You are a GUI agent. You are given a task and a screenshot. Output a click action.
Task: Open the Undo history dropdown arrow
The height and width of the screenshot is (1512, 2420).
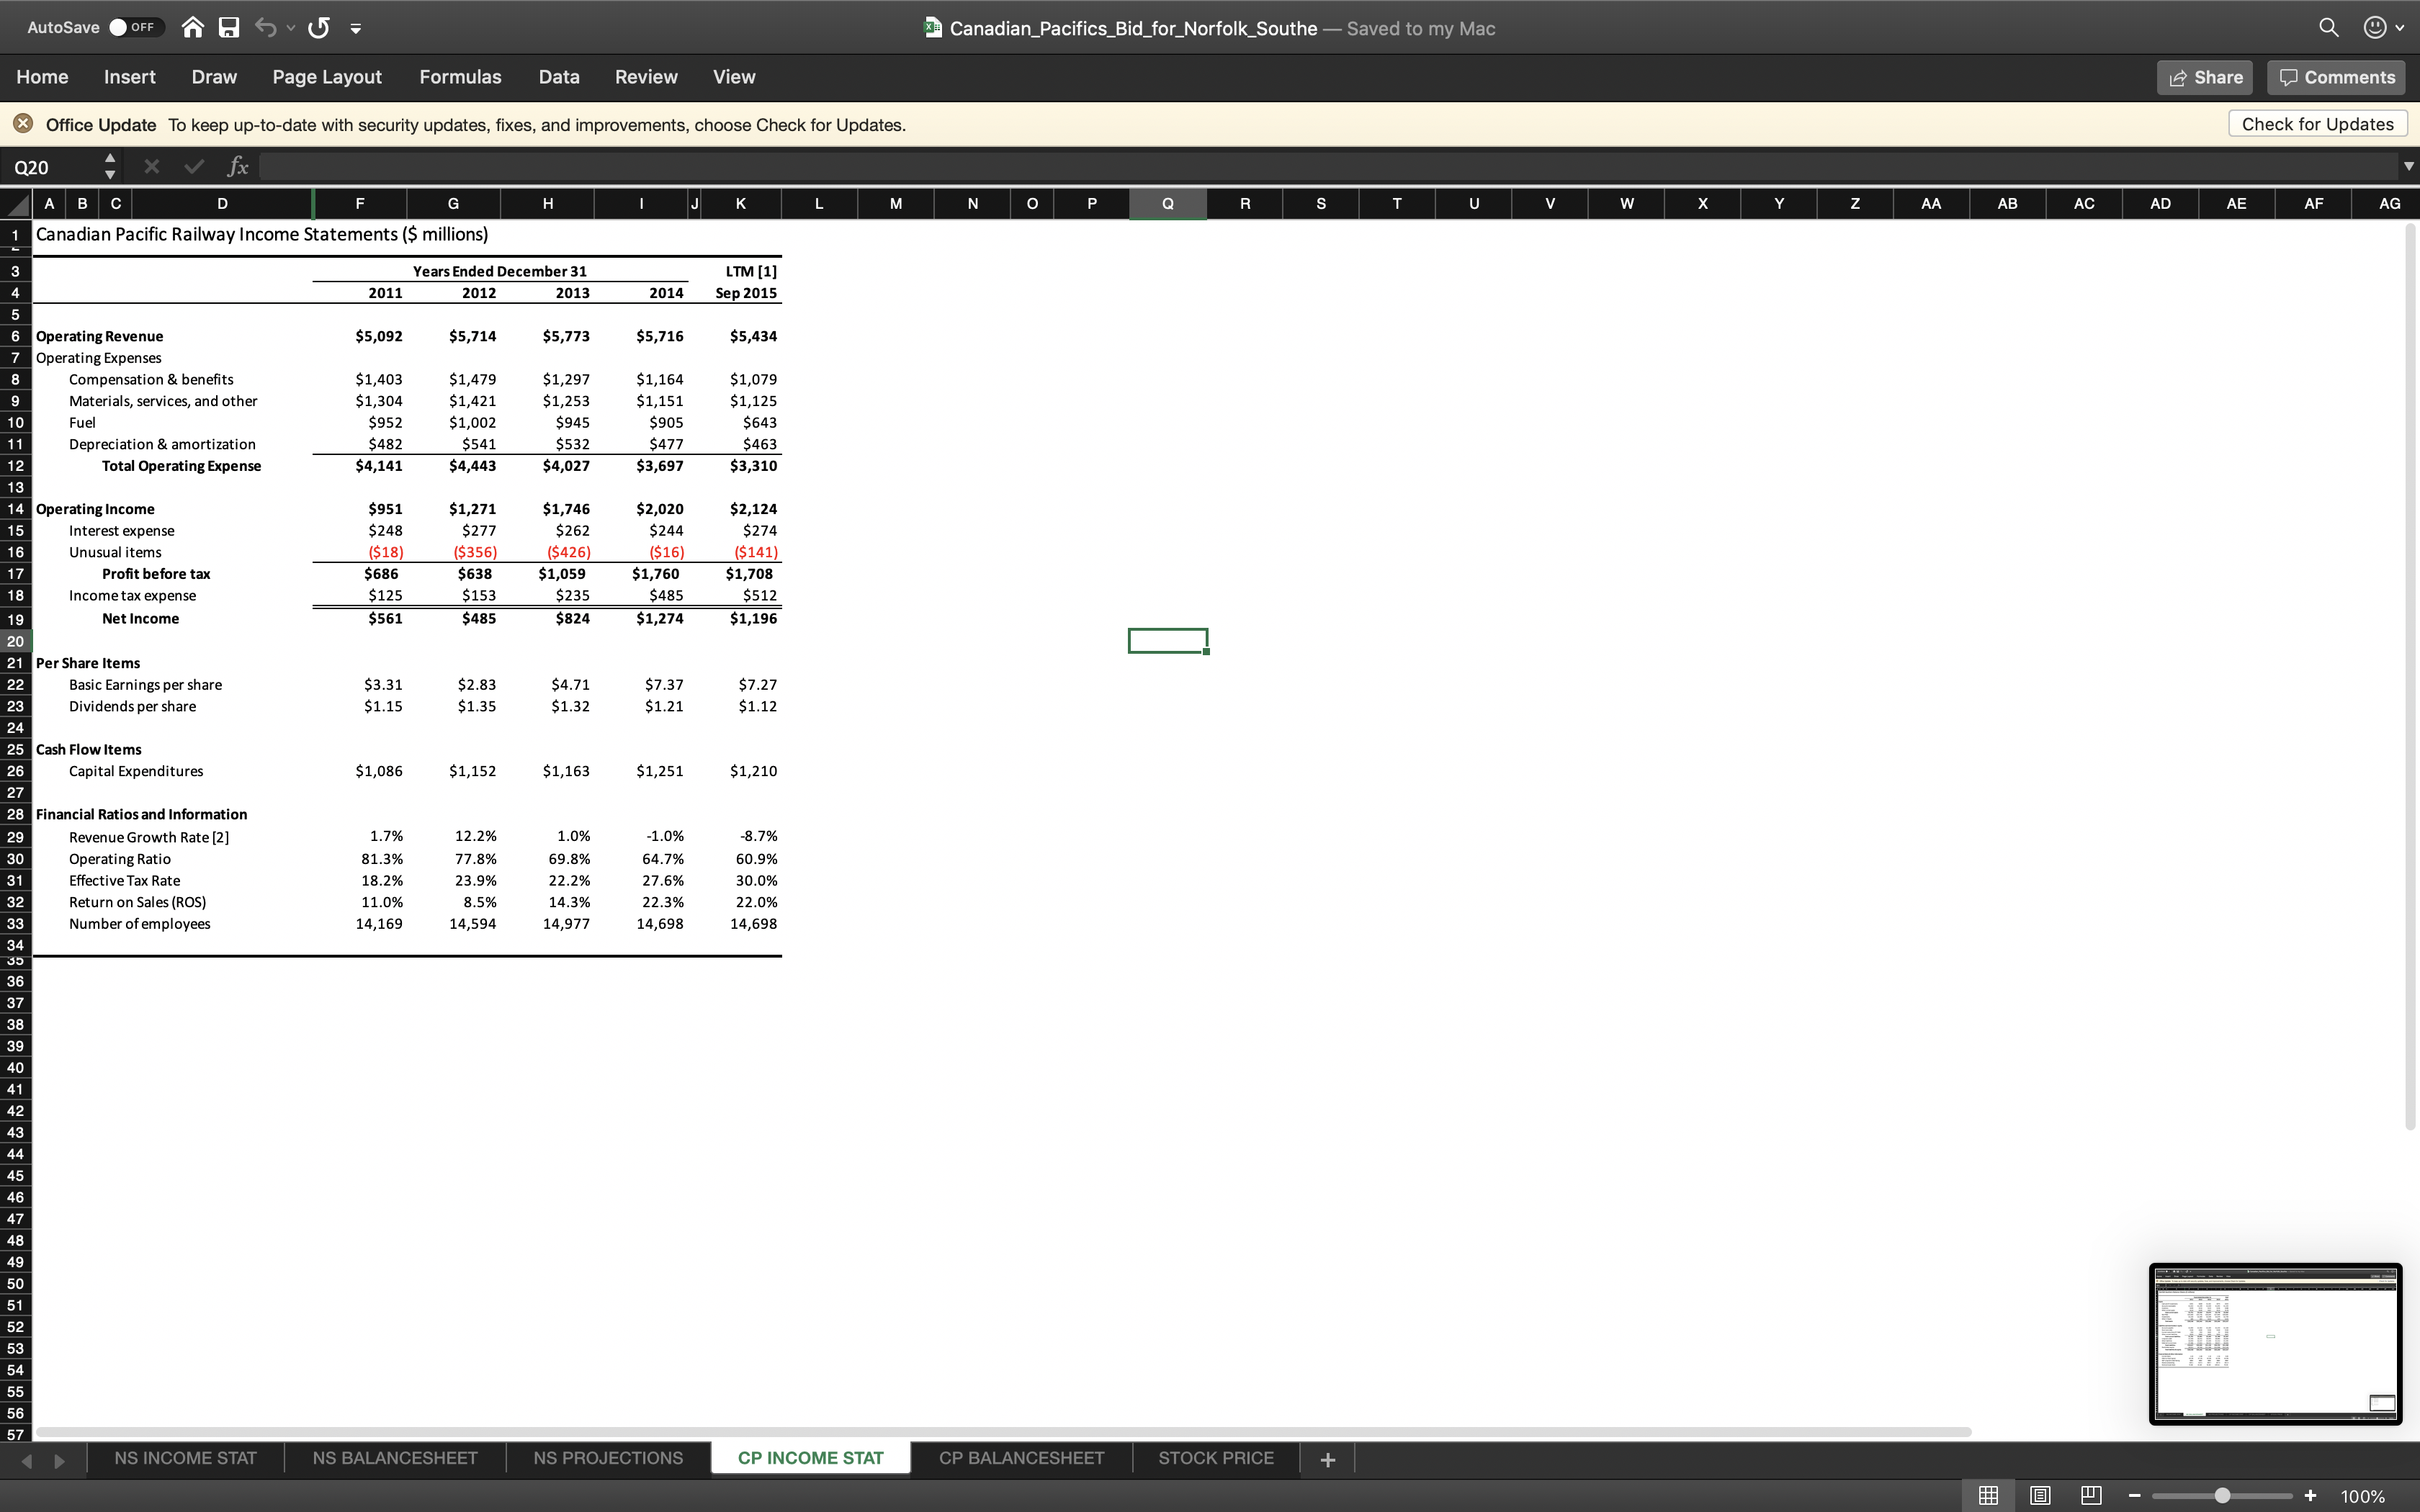click(291, 28)
